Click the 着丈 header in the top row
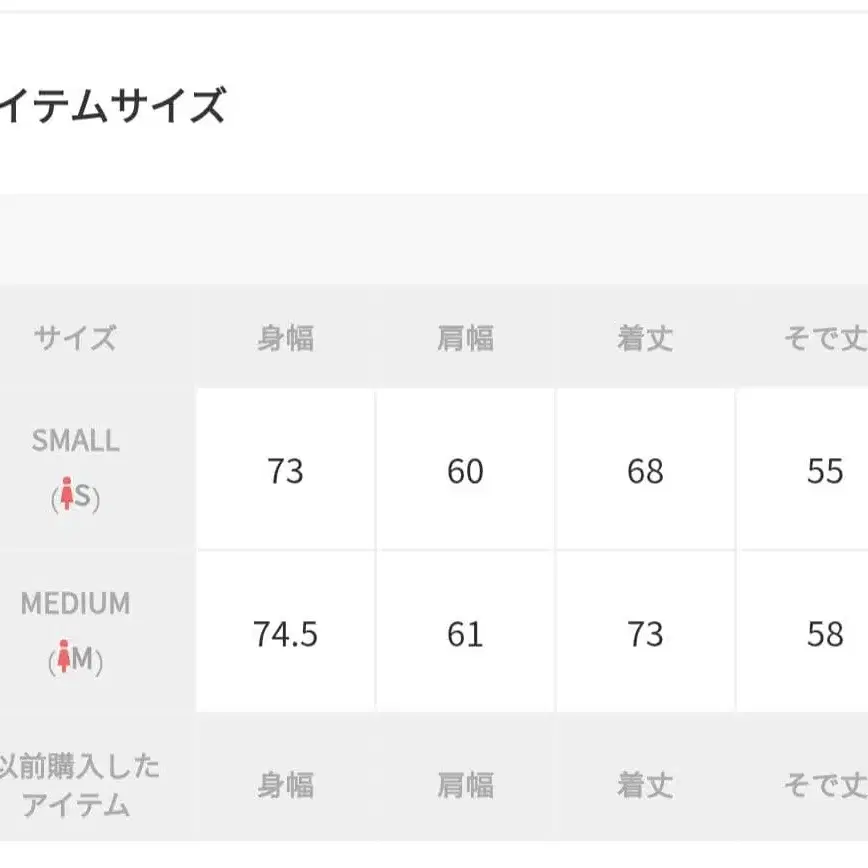The height and width of the screenshot is (868, 868). [x=645, y=338]
